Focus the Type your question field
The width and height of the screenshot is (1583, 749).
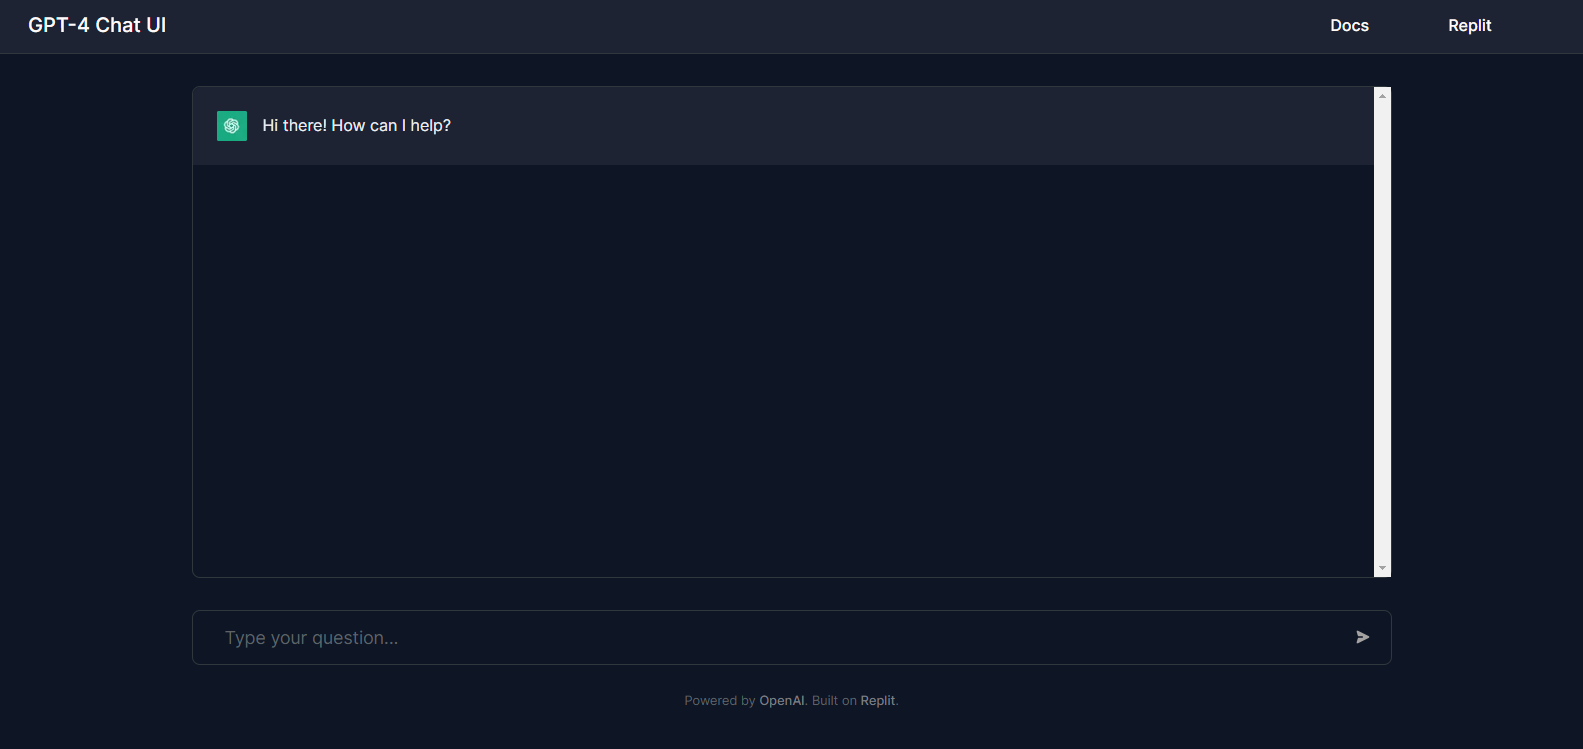(770, 638)
